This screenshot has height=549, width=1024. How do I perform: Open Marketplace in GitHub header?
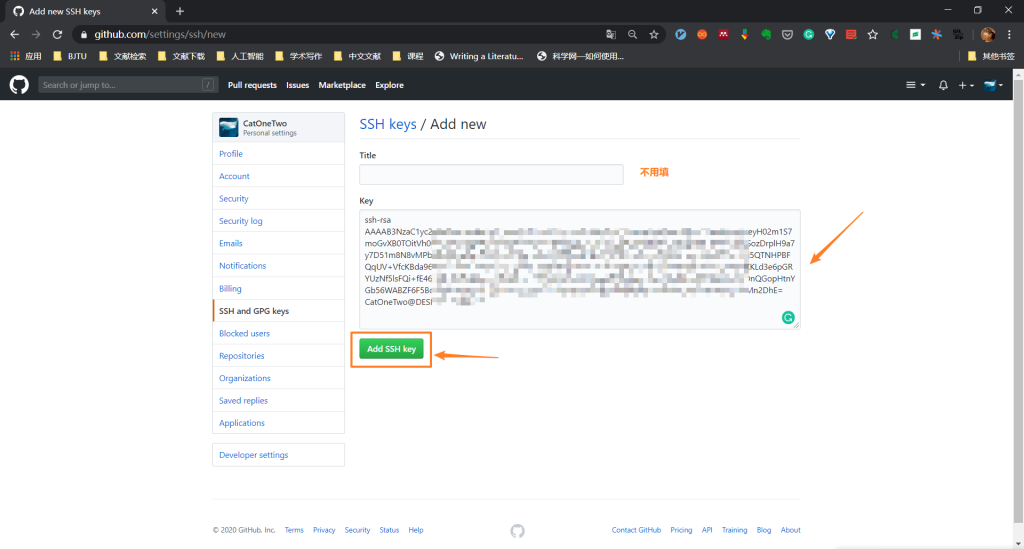pos(342,85)
